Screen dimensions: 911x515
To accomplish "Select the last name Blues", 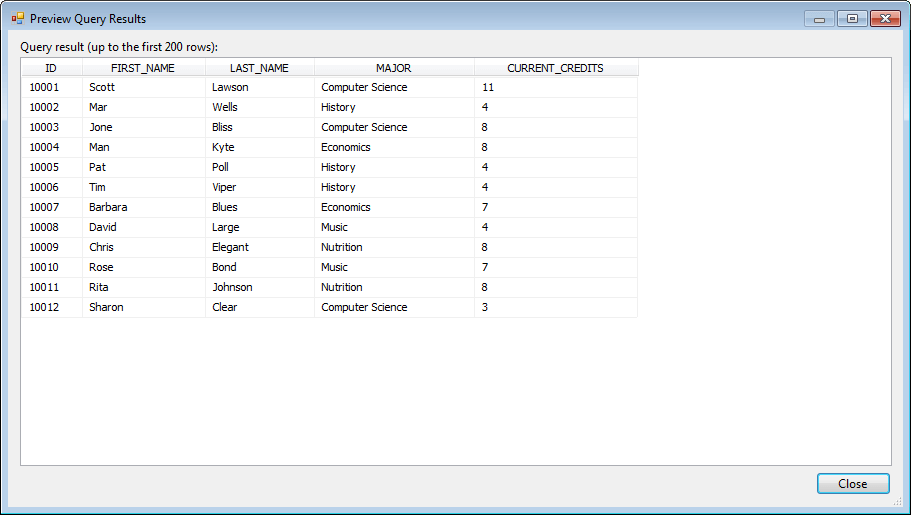I will 260,208.
